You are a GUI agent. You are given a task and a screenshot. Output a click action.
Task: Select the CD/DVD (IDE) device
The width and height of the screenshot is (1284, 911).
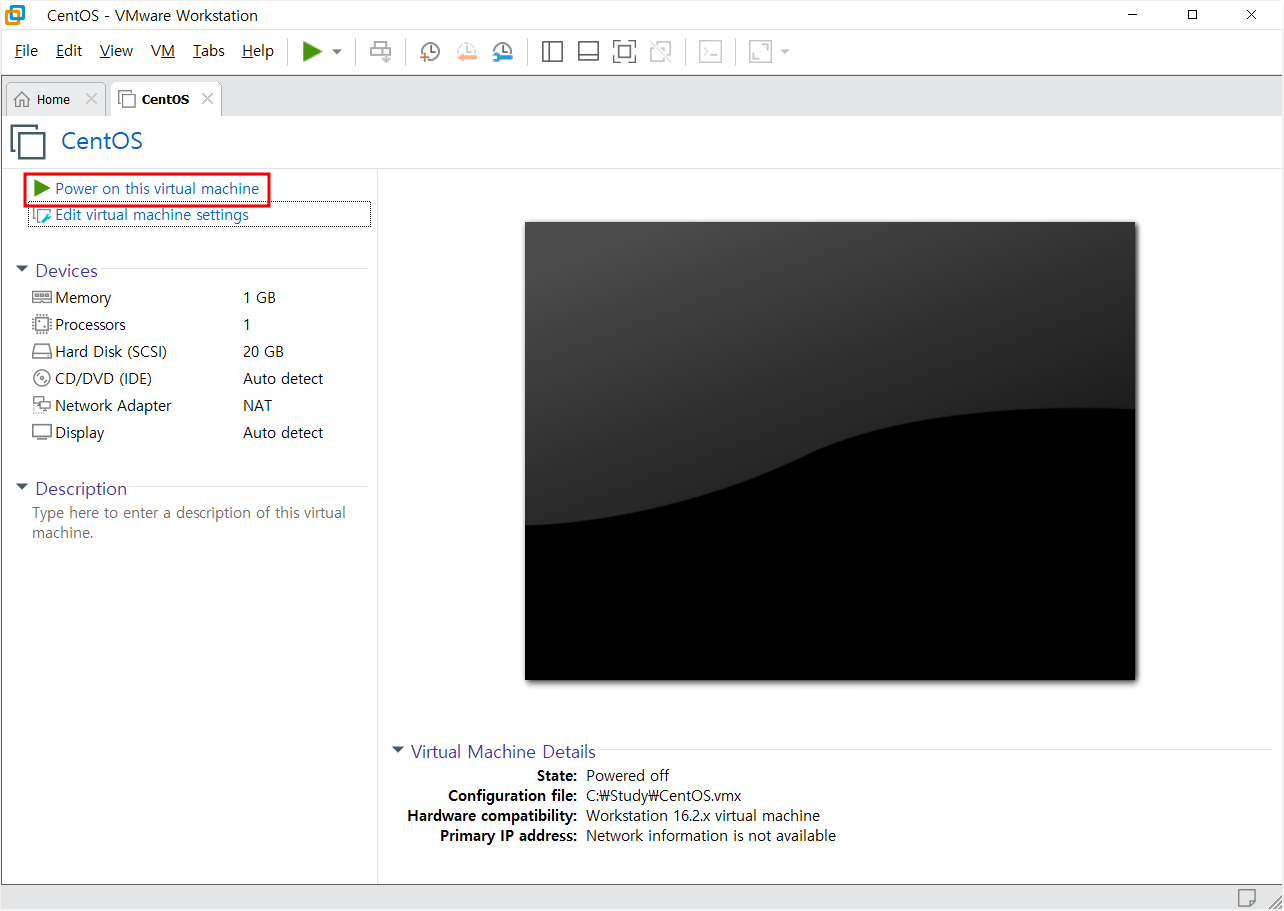tap(199, 379)
